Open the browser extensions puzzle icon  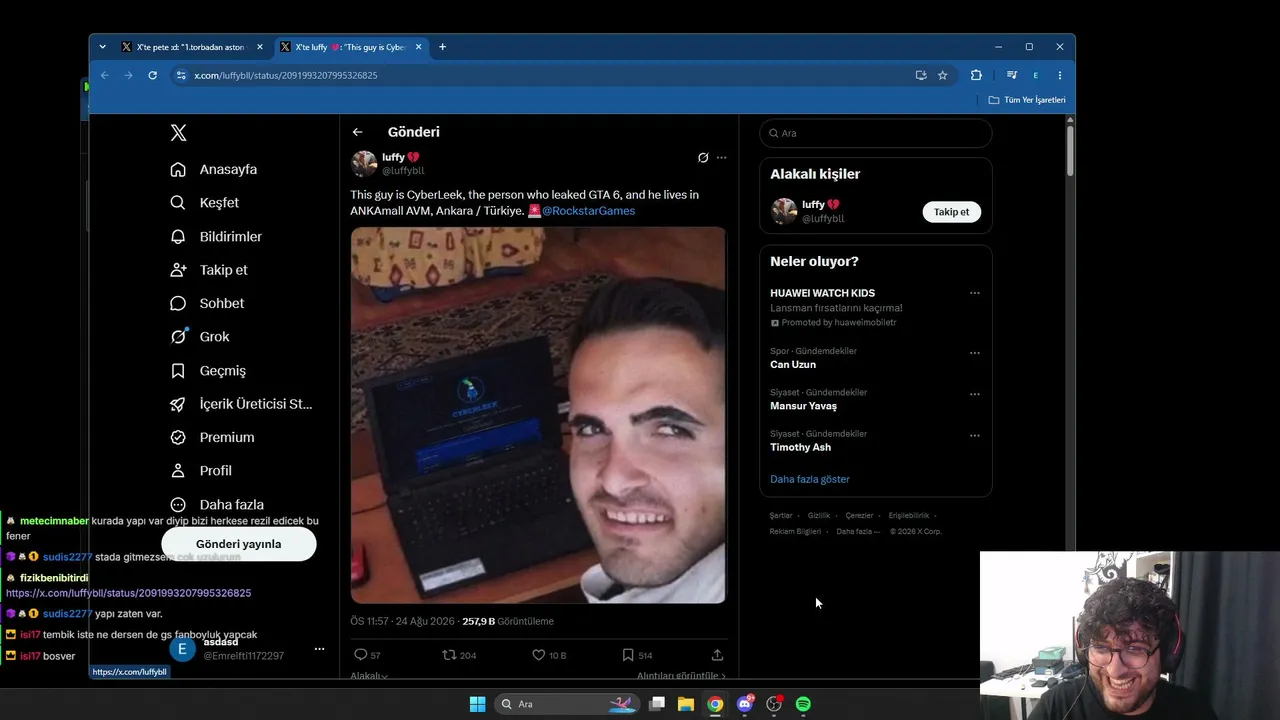click(976, 75)
